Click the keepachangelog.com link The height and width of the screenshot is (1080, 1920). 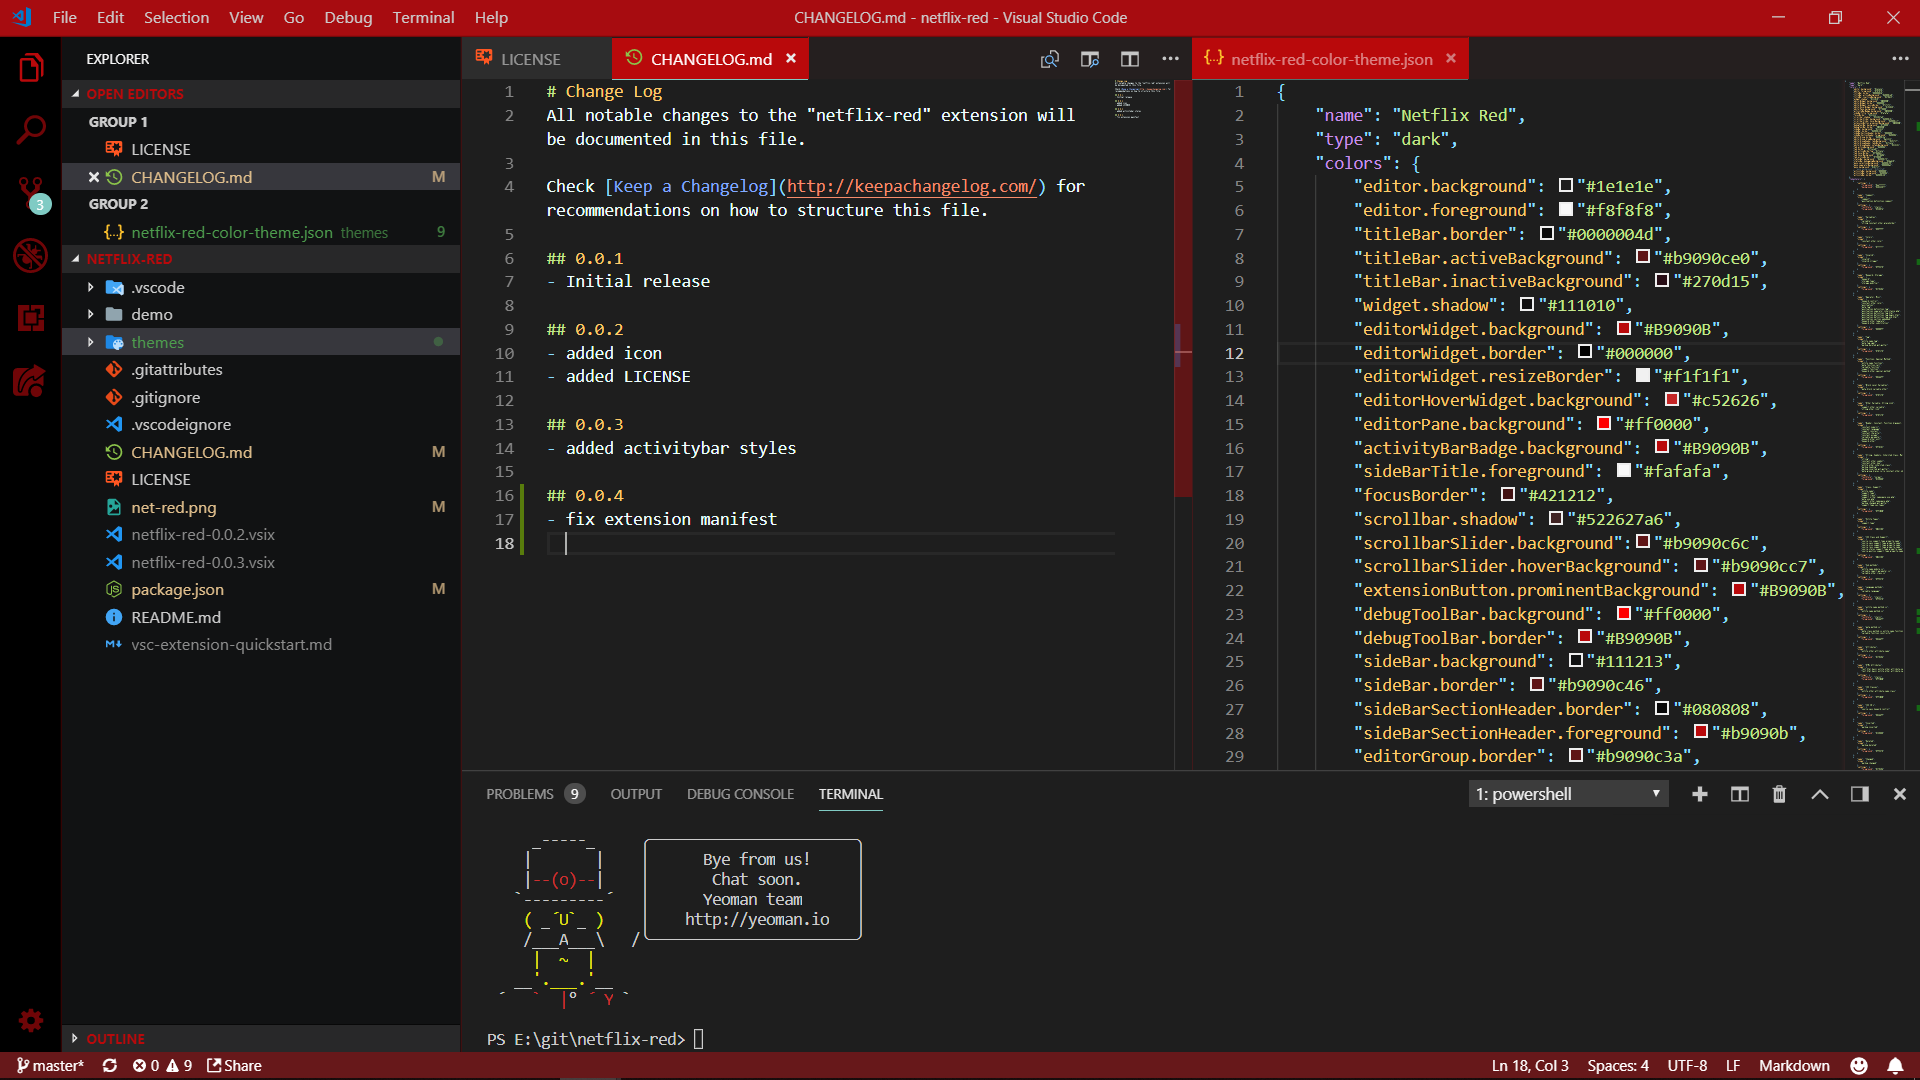(x=910, y=186)
